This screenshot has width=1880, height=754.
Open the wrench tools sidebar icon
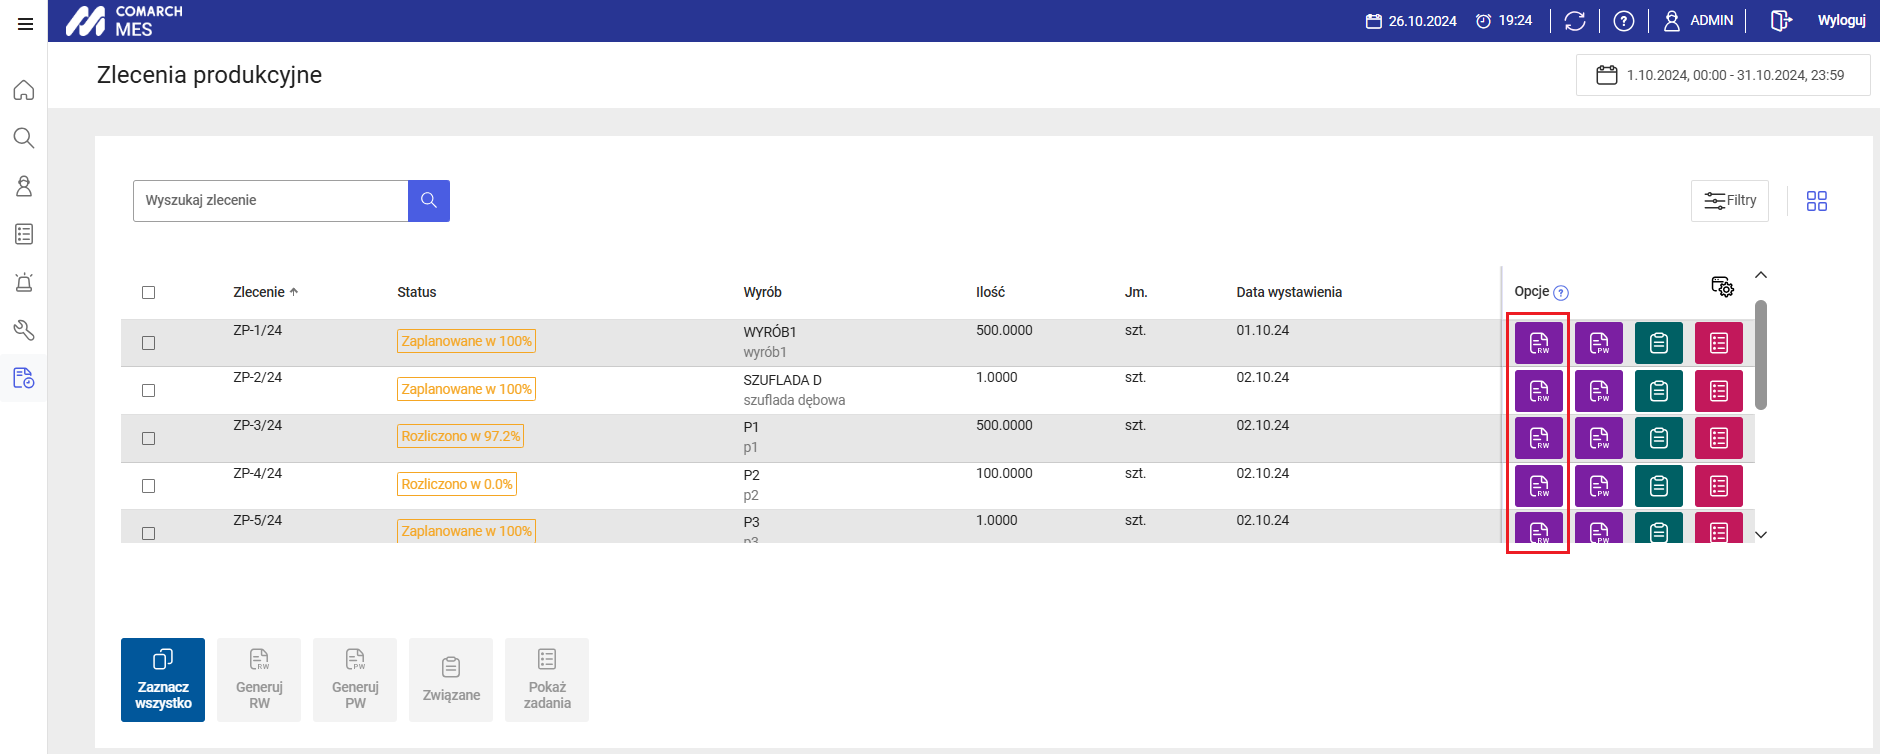(x=24, y=330)
